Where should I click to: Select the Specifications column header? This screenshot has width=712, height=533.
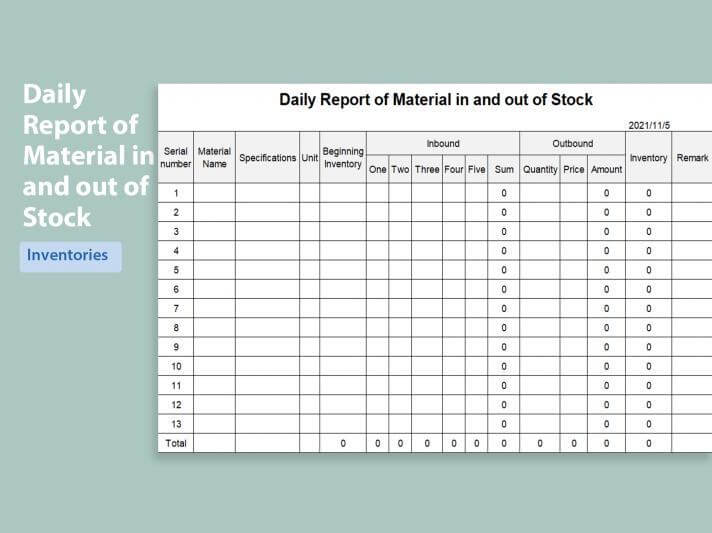coord(267,158)
